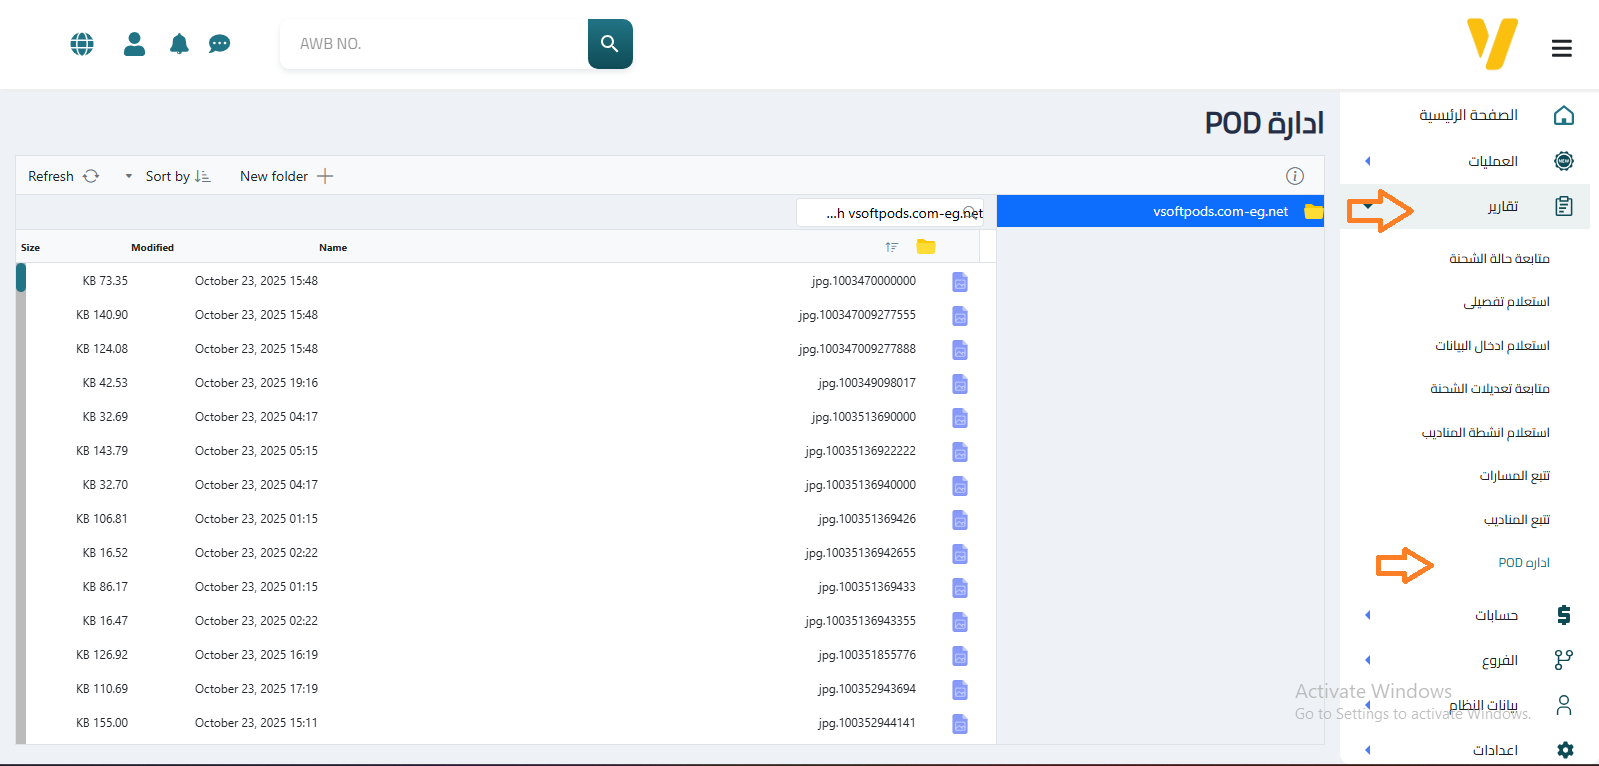Click the AWB search magnifier button
Screen dimensions: 1599x766
point(610,44)
